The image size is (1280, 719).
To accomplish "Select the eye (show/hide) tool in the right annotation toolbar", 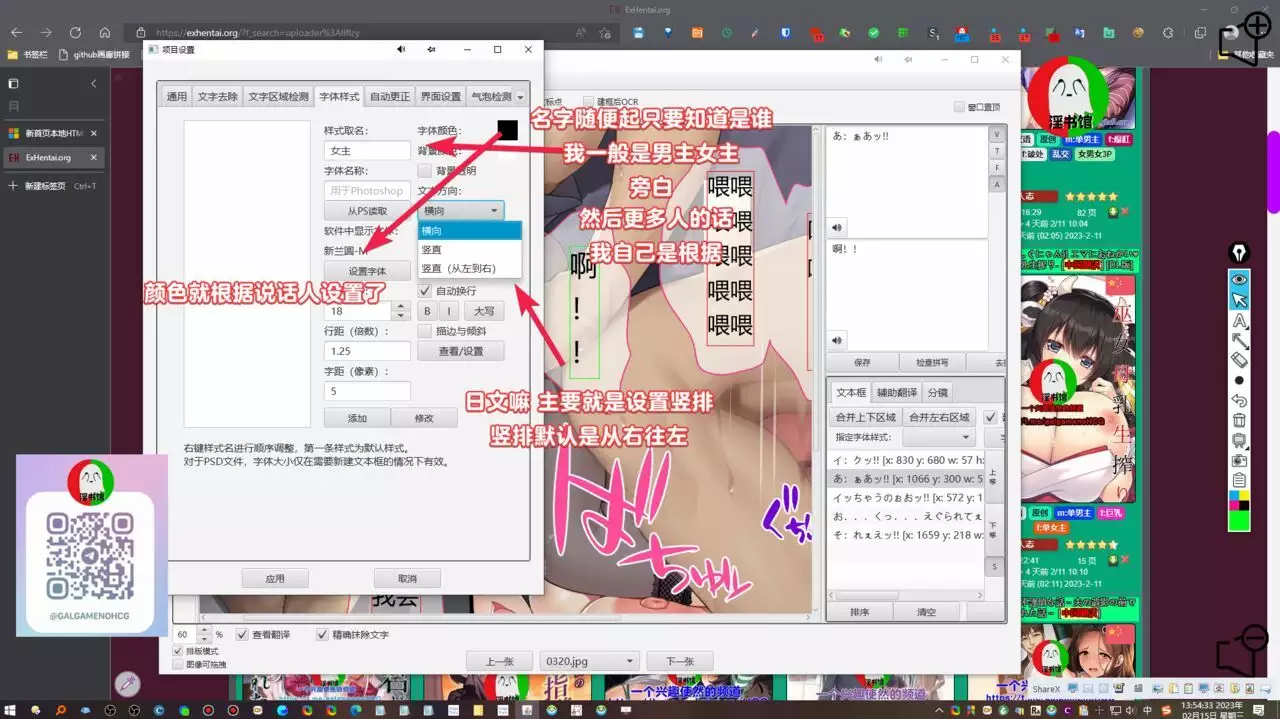I will (x=1239, y=279).
